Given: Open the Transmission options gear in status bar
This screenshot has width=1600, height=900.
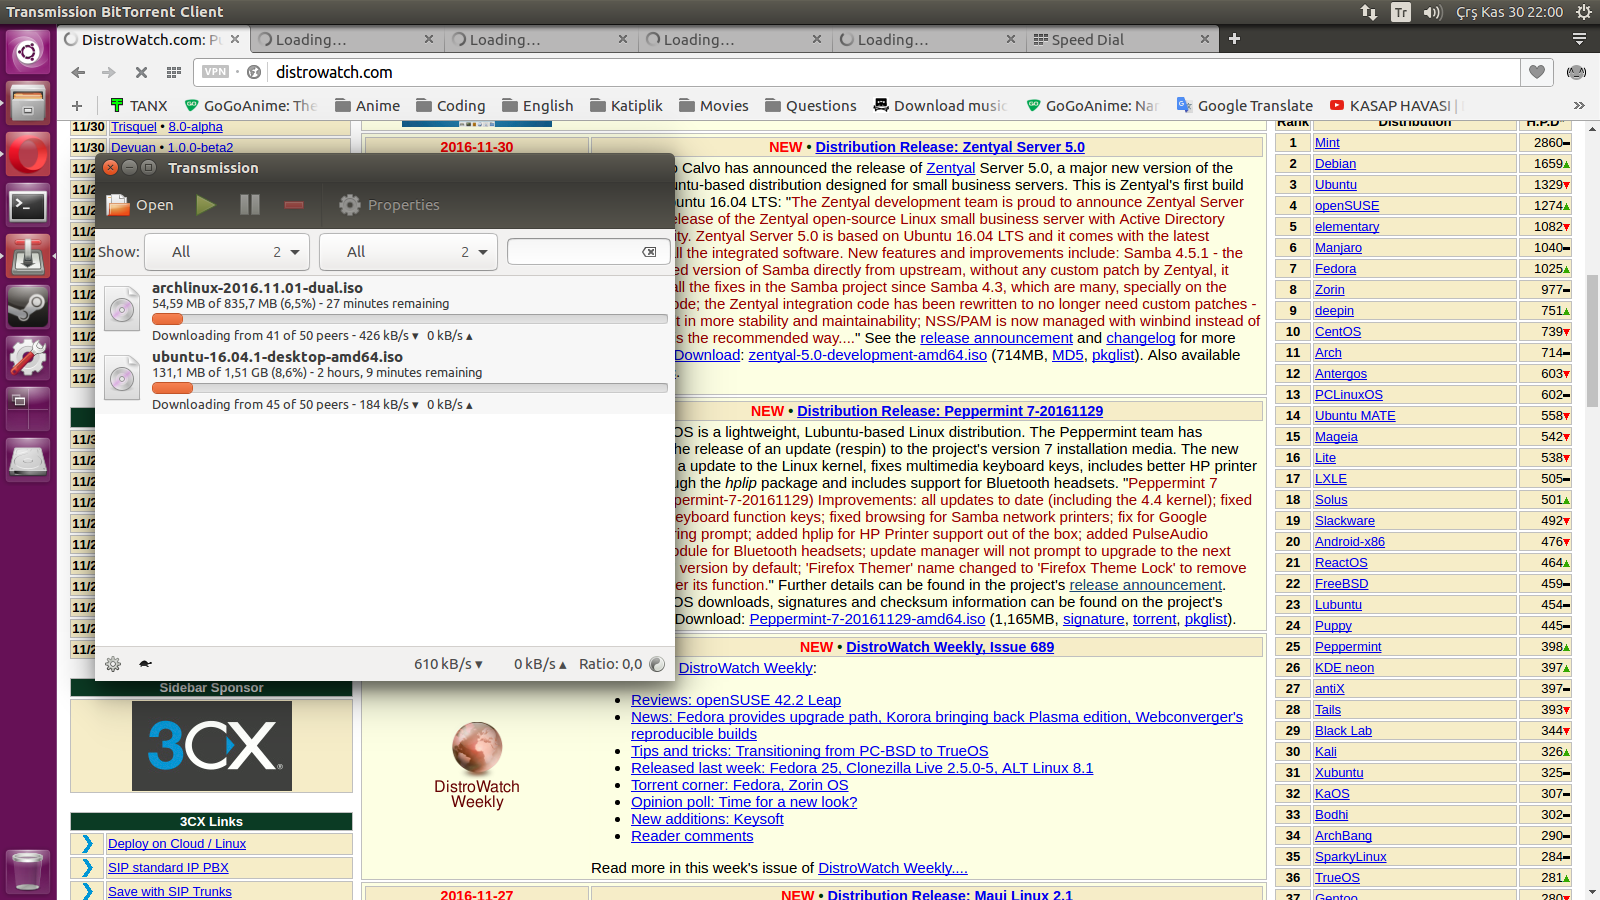Looking at the screenshot, I should click(113, 664).
